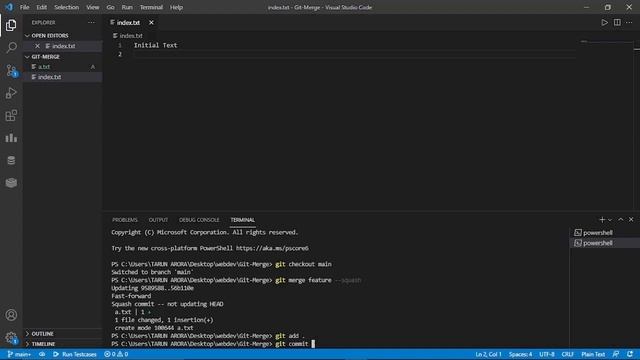Open a.txt in the file explorer

tap(62, 67)
